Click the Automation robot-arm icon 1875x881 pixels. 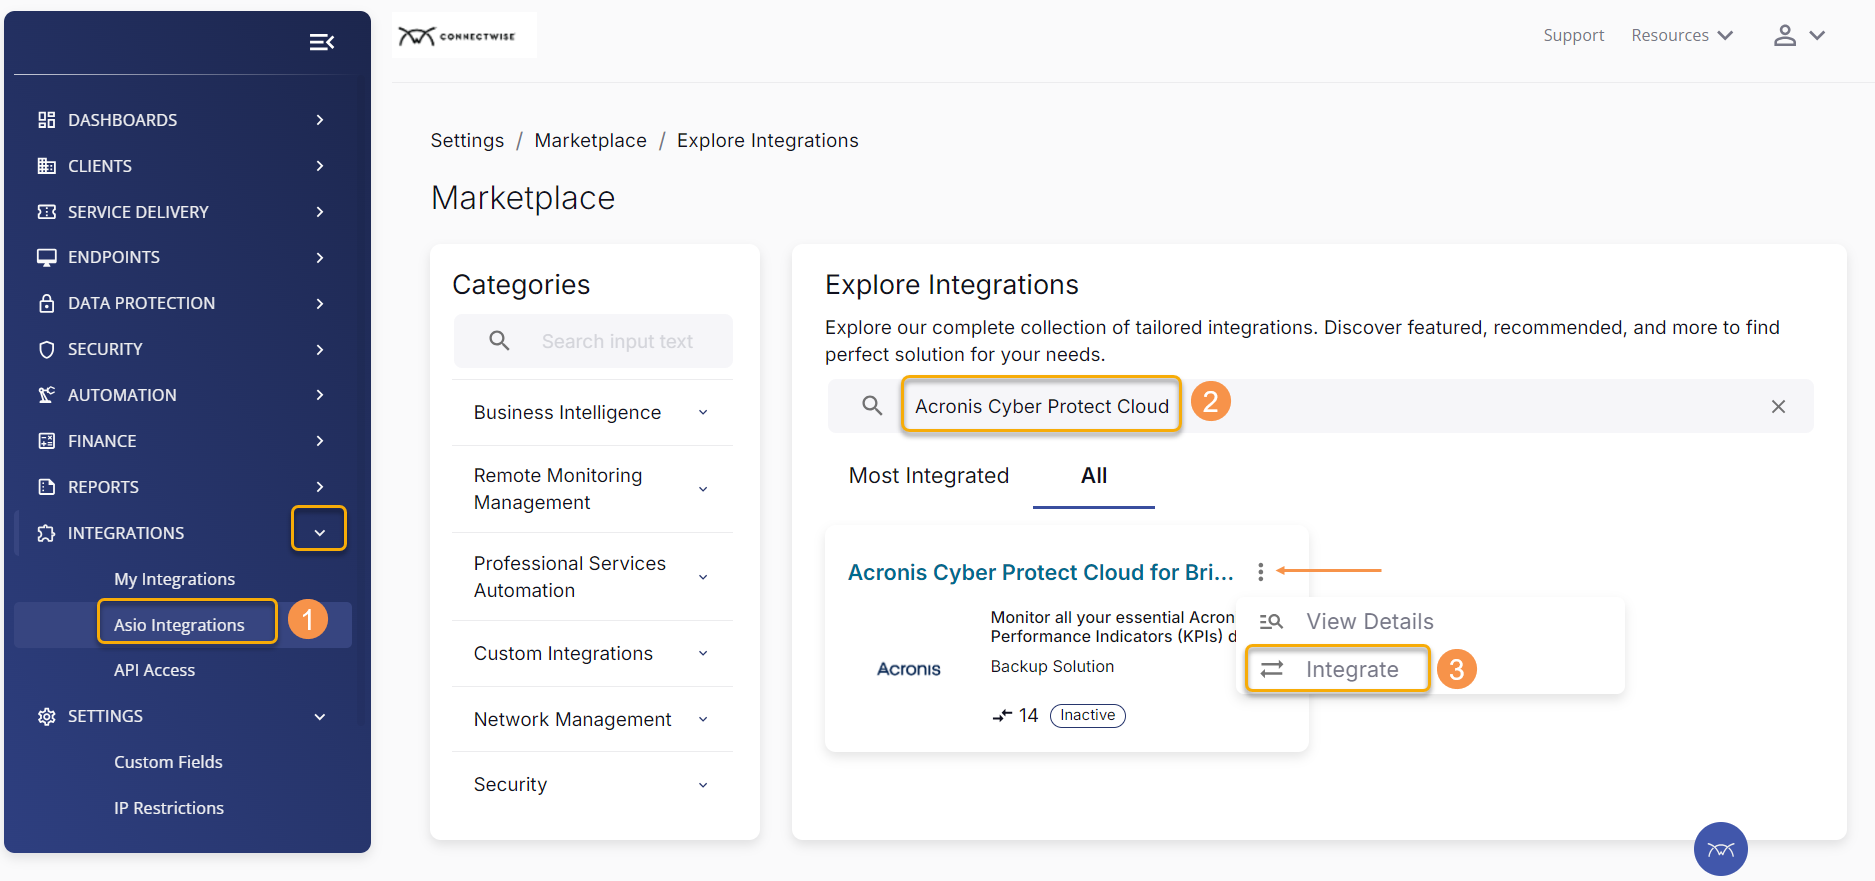(46, 395)
